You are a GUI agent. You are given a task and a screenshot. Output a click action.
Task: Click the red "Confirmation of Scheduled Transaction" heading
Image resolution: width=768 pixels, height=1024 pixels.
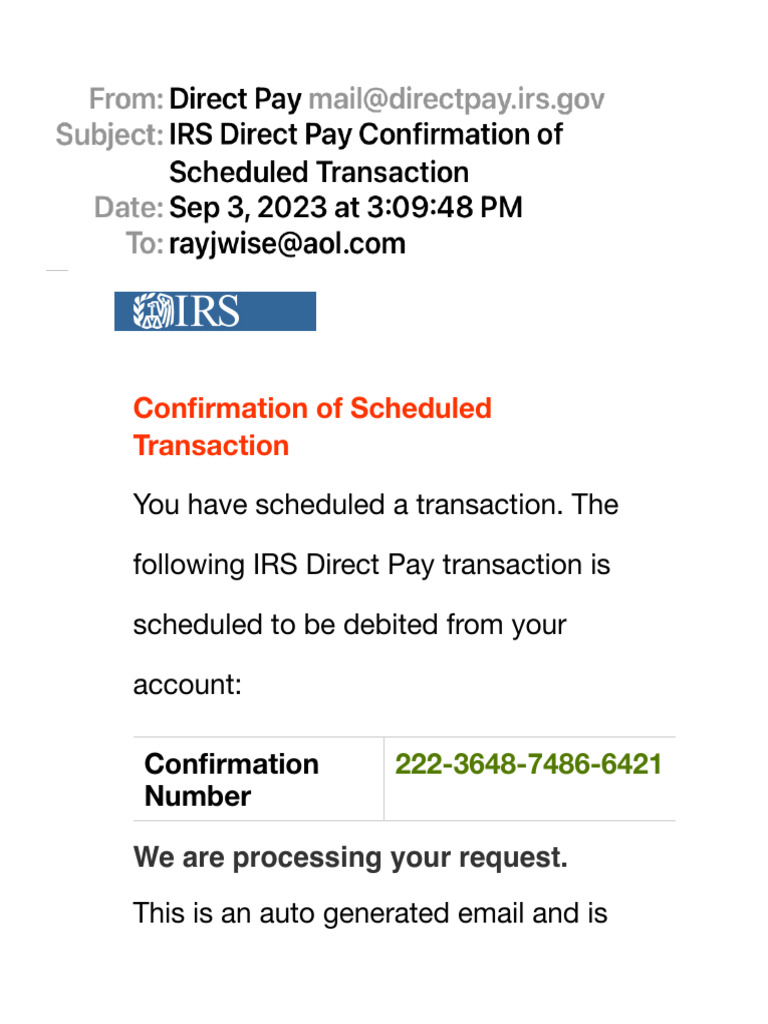pyautogui.click(x=312, y=426)
